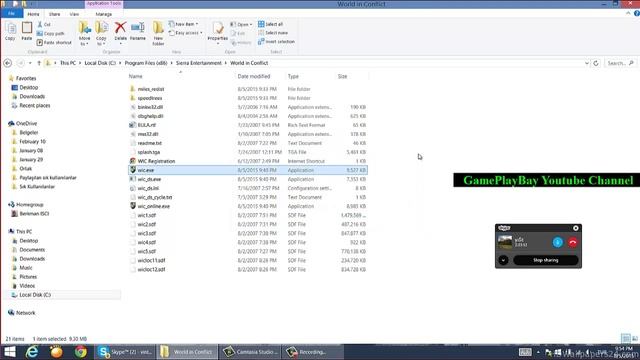
Task: Click Invert selection in ribbon
Action: pyautogui.click(x=276, y=42)
